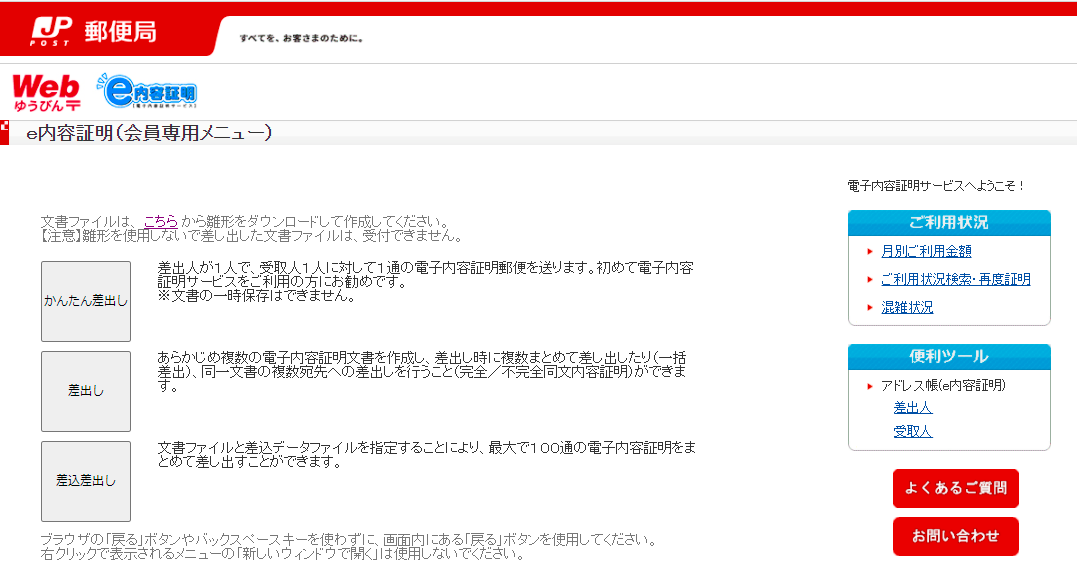Open ご利用状況検索・再度証明 link
1077x567 pixels.
(955, 280)
